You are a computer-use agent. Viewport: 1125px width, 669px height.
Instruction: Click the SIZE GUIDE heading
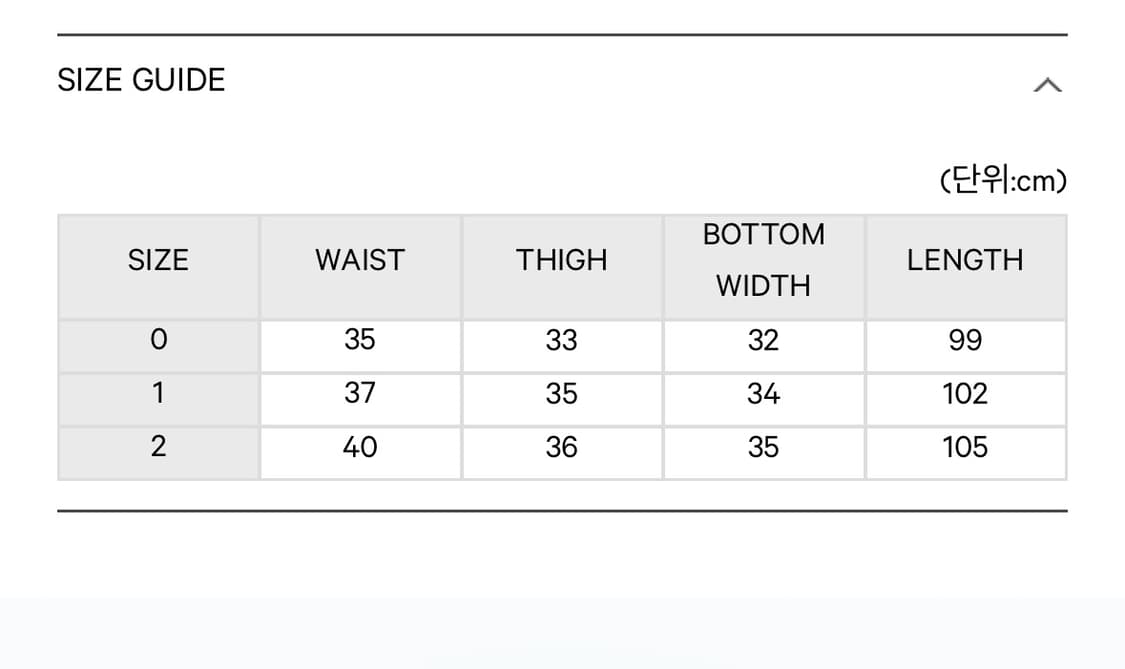141,80
